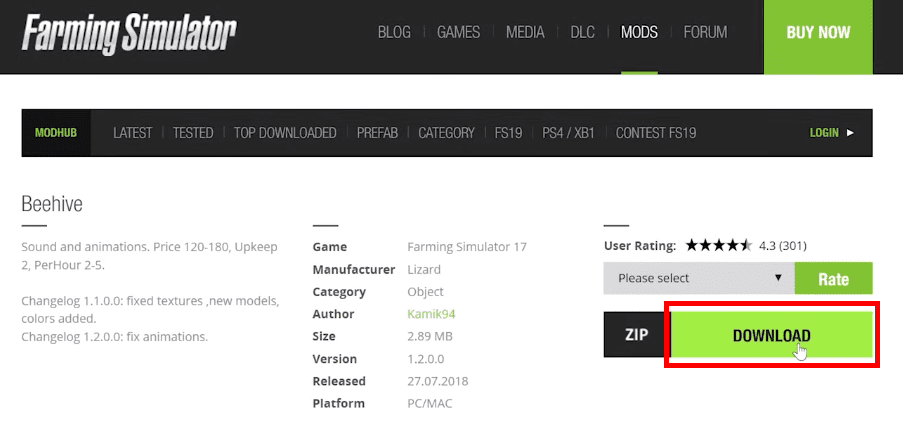Click the user rating stars
This screenshot has height=428, width=903.
[718, 245]
